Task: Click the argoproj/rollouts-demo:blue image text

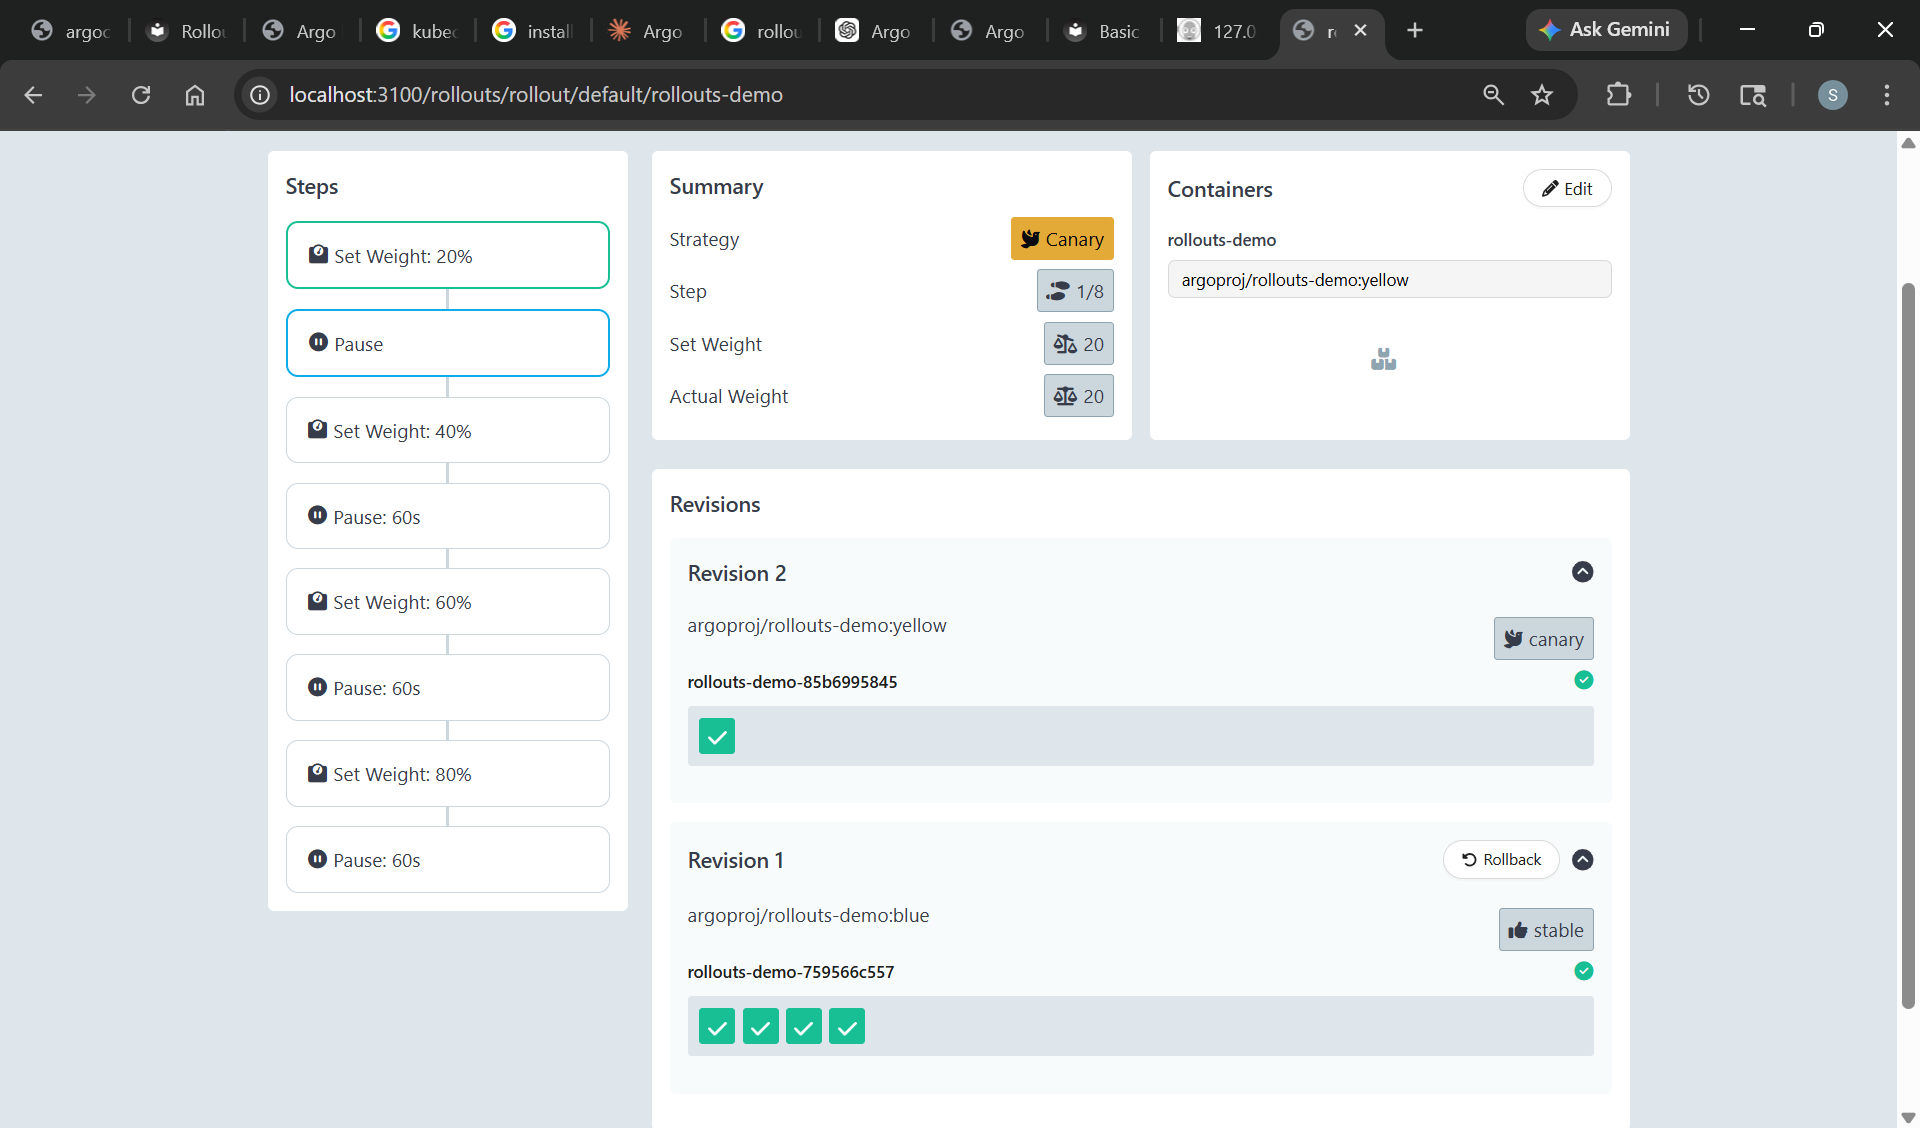Action: pyautogui.click(x=808, y=915)
